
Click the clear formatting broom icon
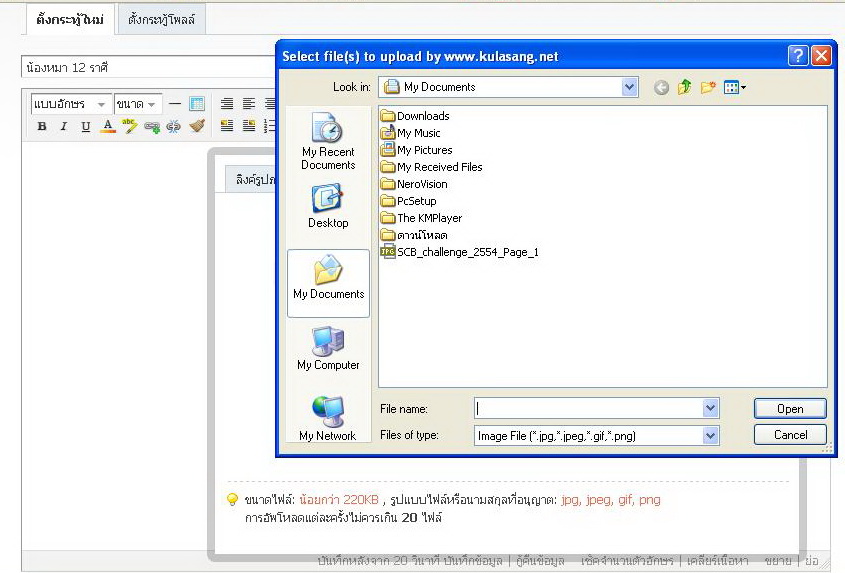point(197,126)
